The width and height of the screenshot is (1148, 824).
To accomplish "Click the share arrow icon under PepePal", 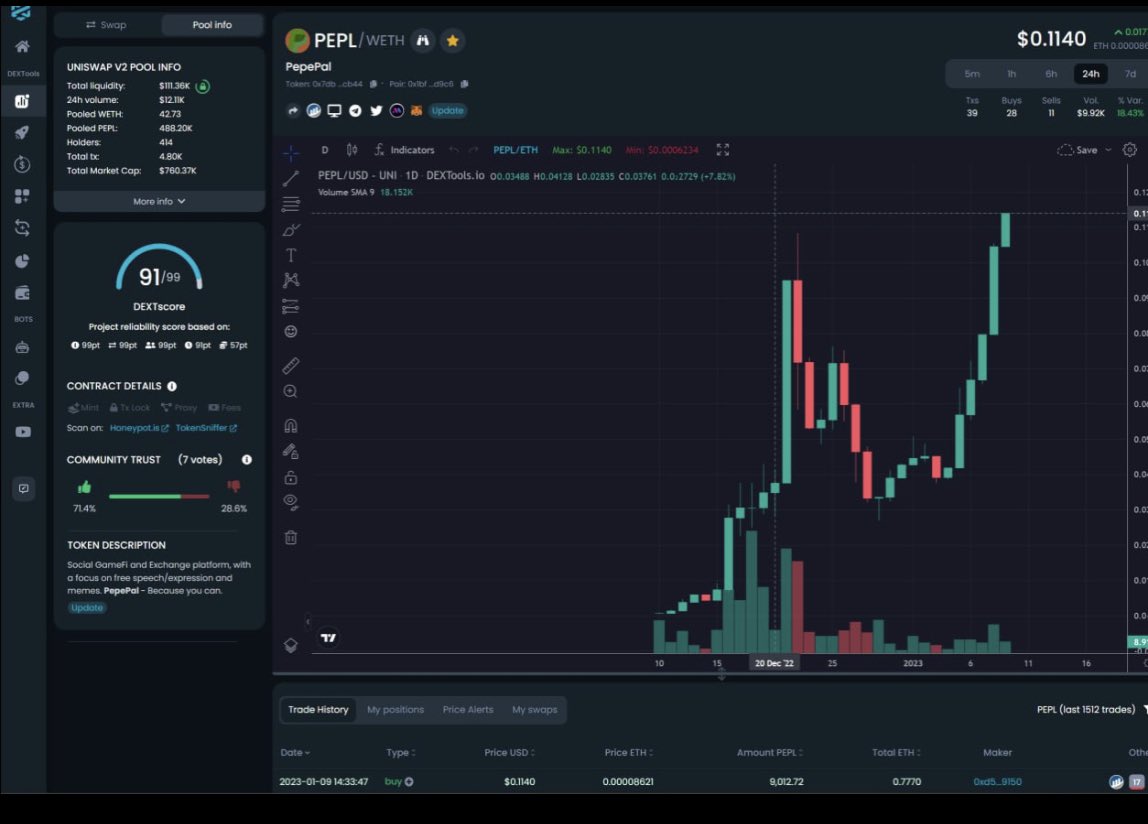I will coord(293,111).
